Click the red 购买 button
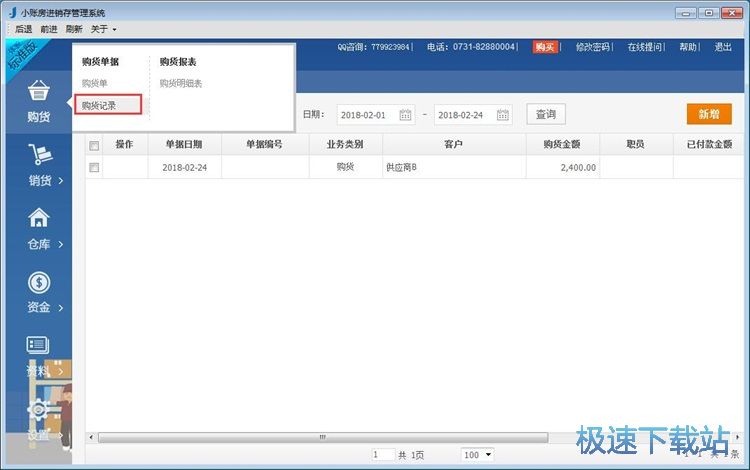Viewport: 750px width, 470px height. (x=545, y=47)
